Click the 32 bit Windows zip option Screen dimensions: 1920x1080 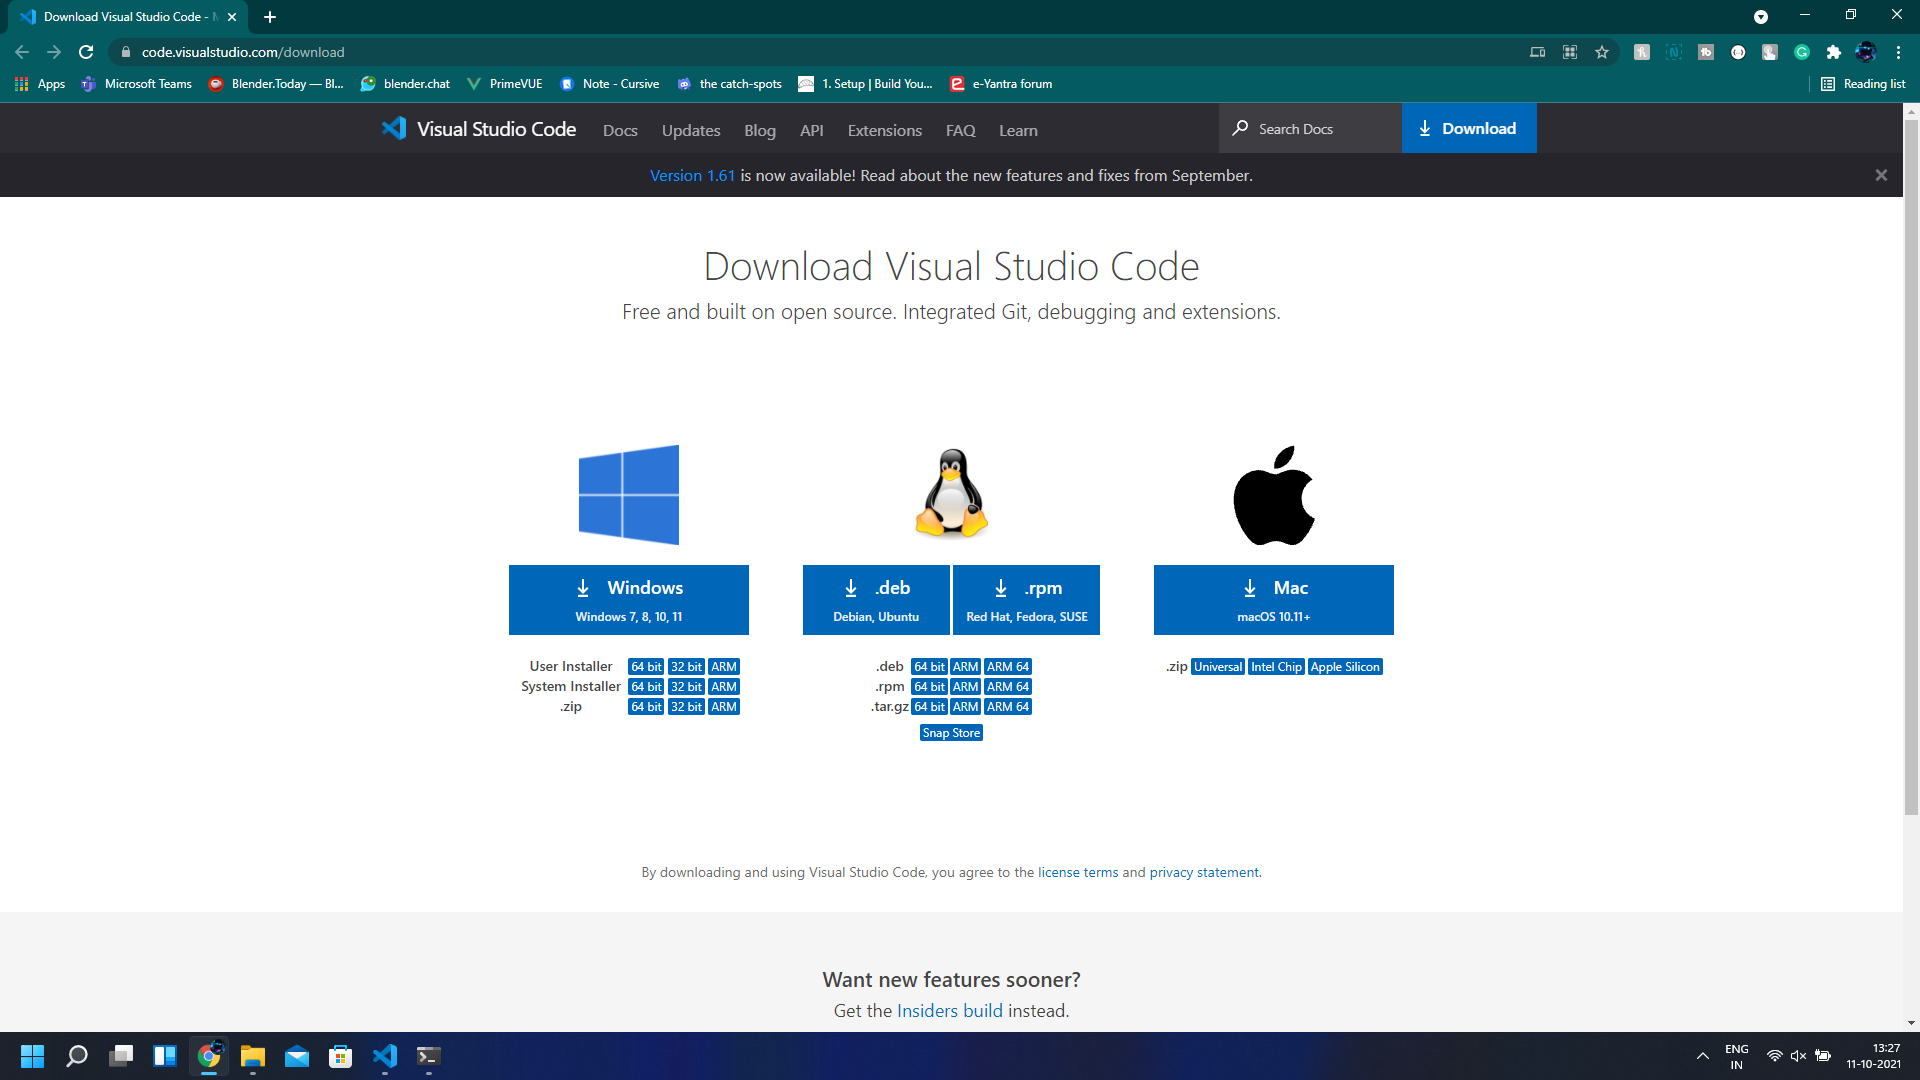686,705
